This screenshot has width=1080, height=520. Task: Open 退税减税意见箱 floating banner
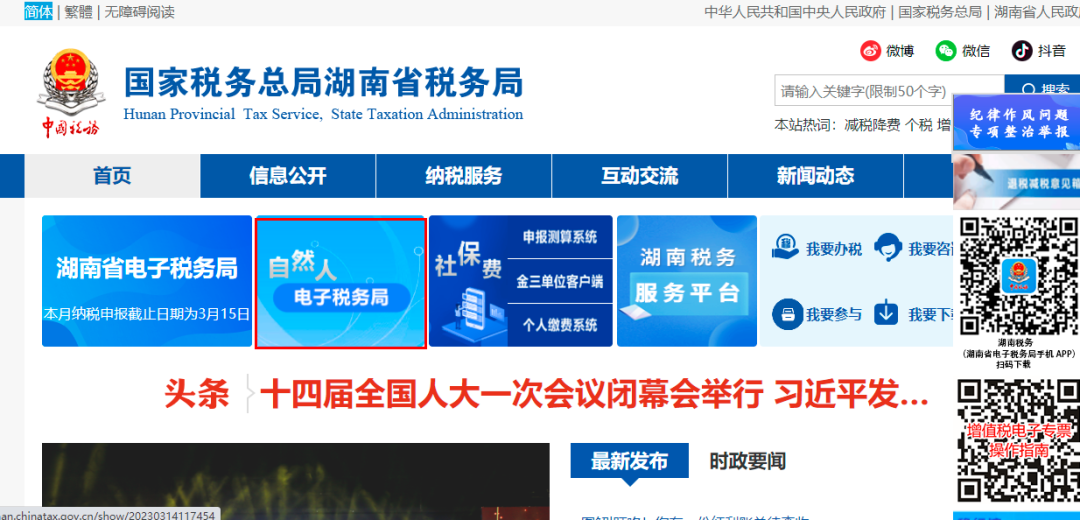pyautogui.click(x=1017, y=181)
